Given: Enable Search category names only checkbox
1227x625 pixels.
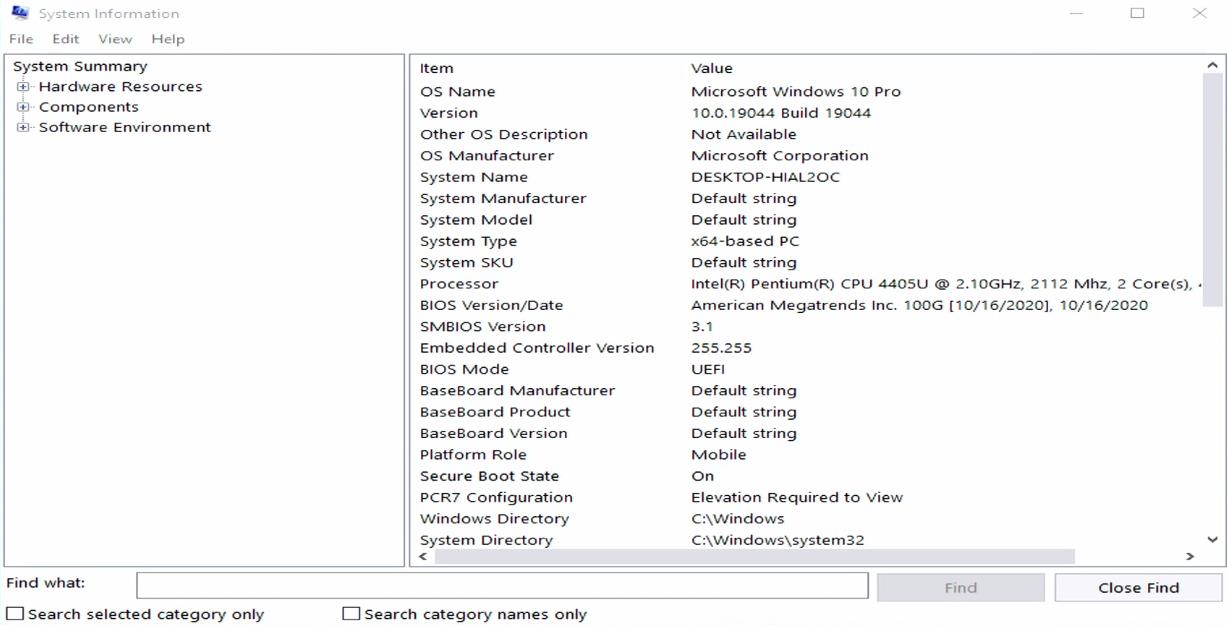Looking at the screenshot, I should [x=351, y=614].
